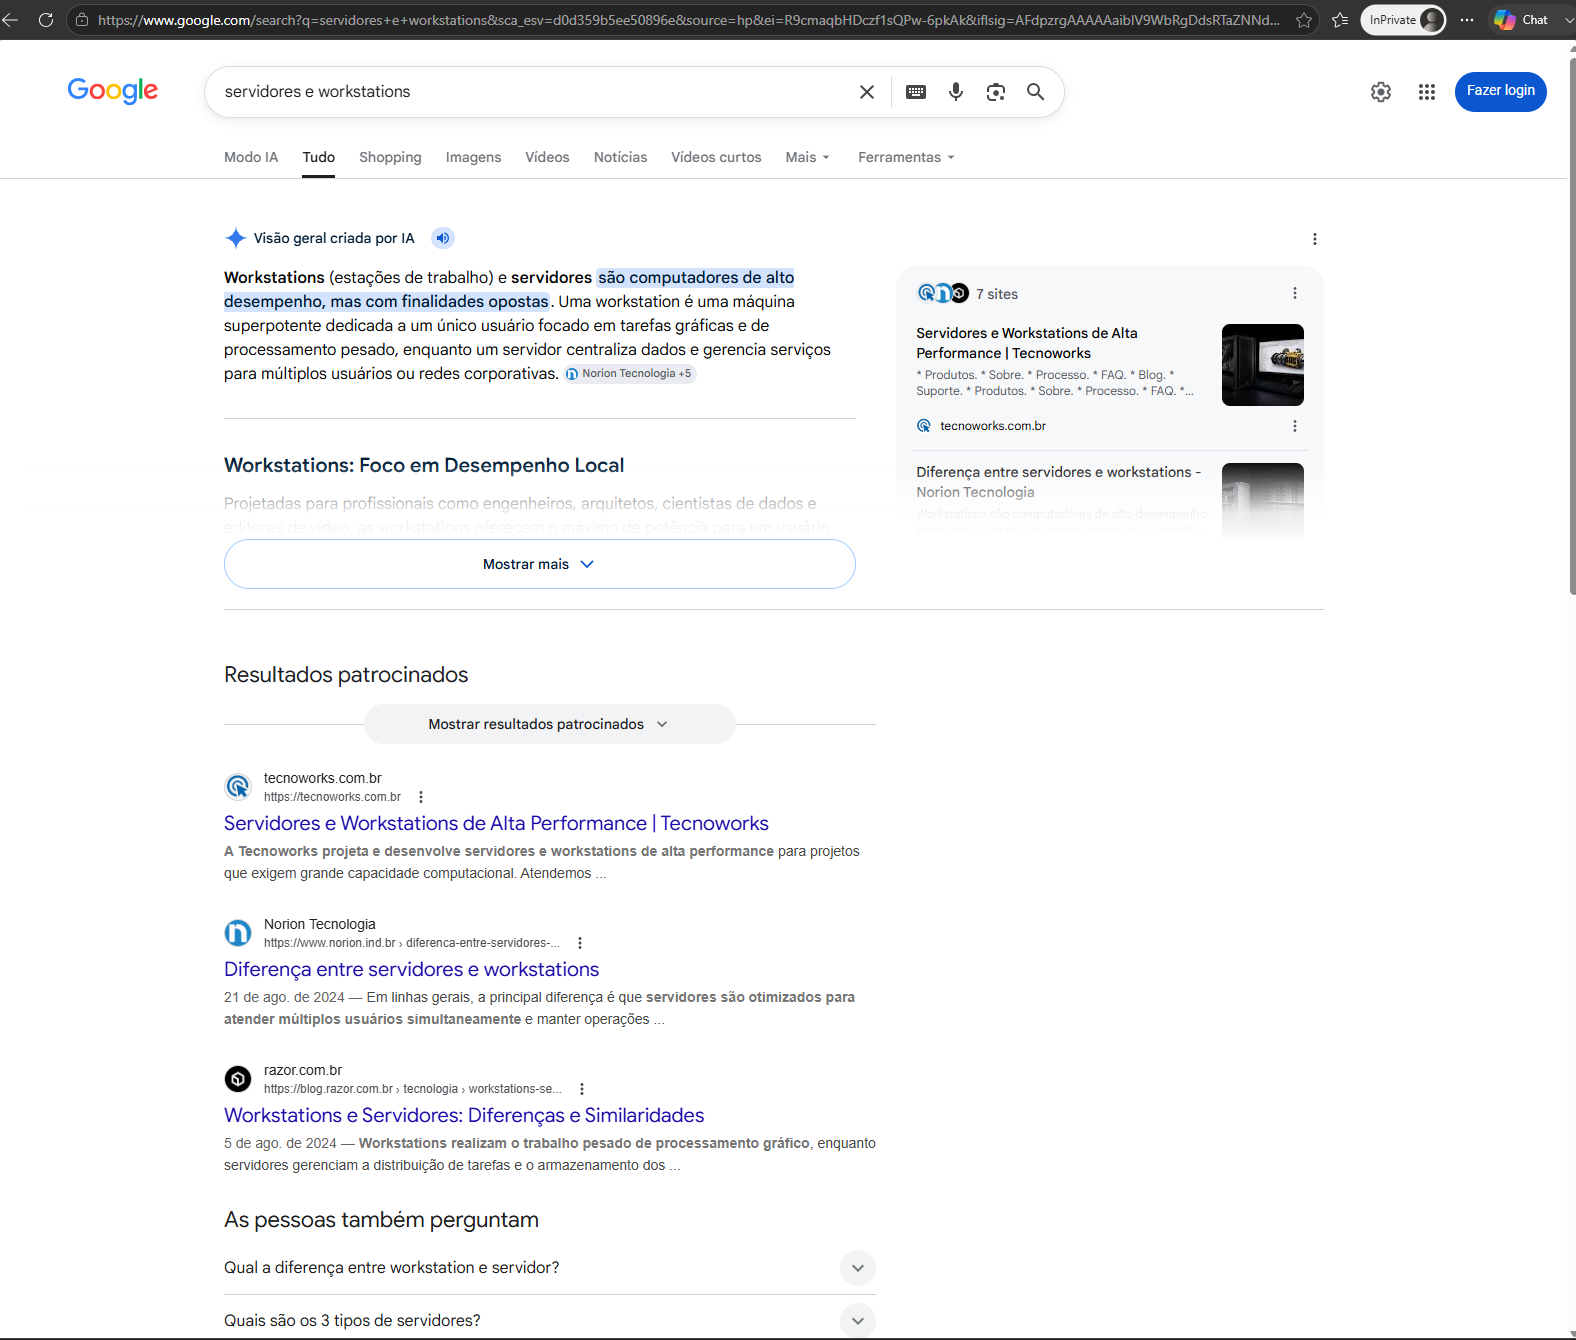Expand Mostrar resultados patrocinados
Image resolution: width=1576 pixels, height=1340 pixels.
click(x=549, y=724)
